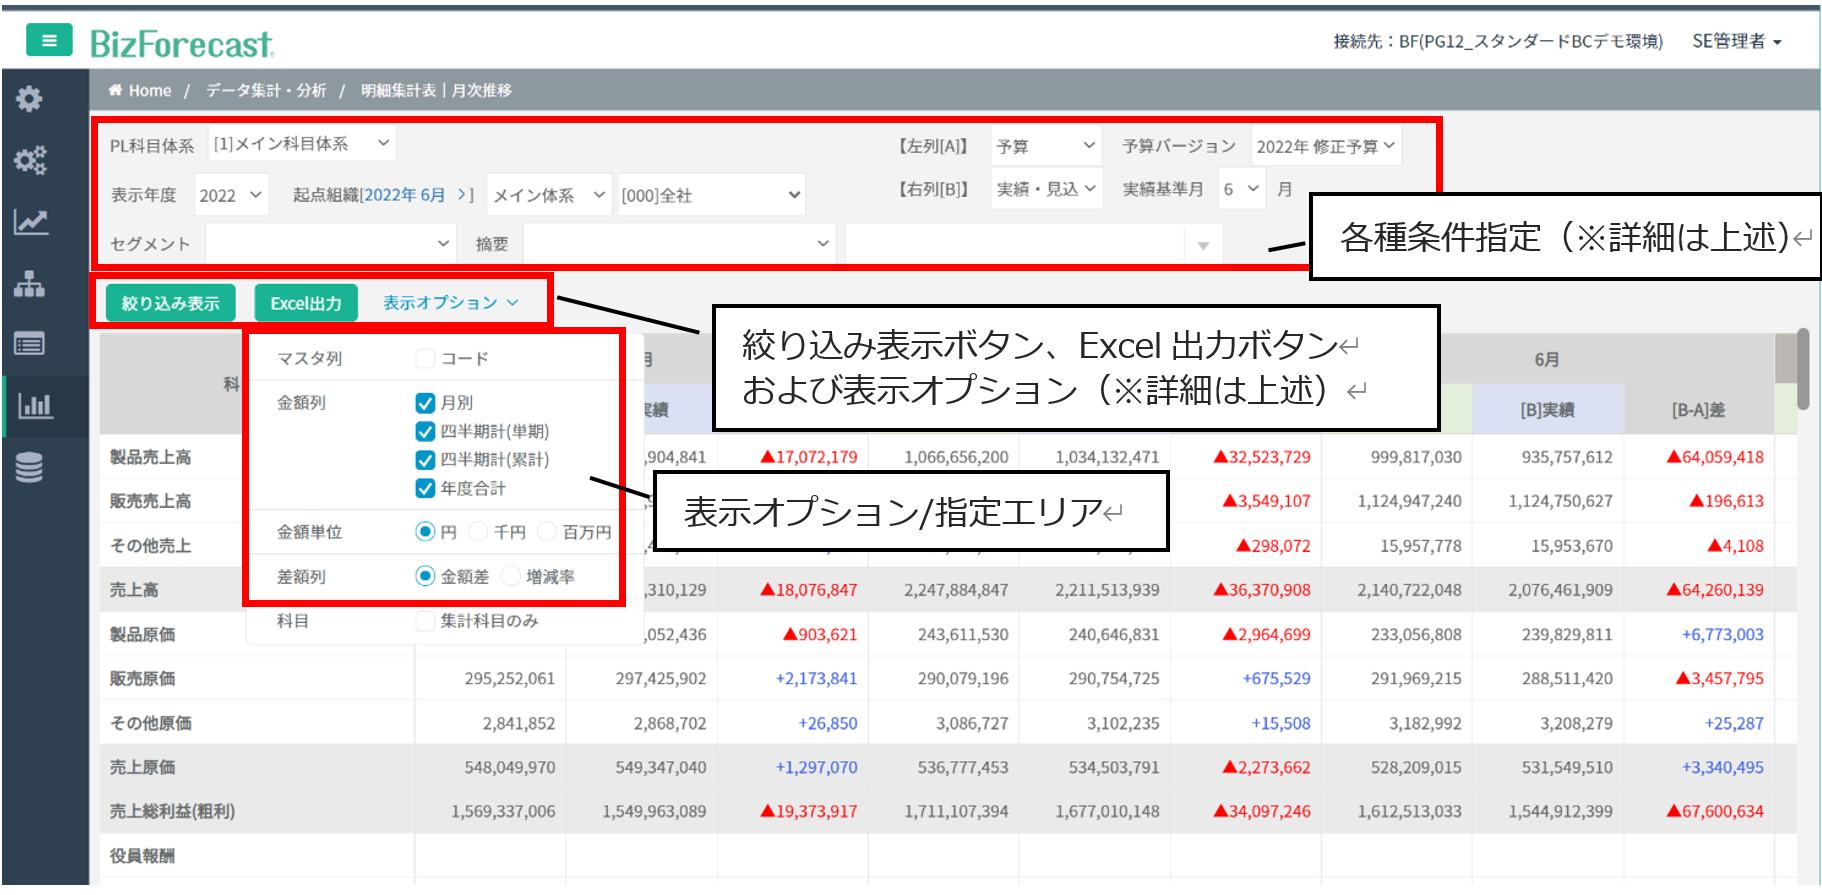The height and width of the screenshot is (895, 1822).
Task: Click the 絞り込み表示 button
Action: [x=170, y=303]
